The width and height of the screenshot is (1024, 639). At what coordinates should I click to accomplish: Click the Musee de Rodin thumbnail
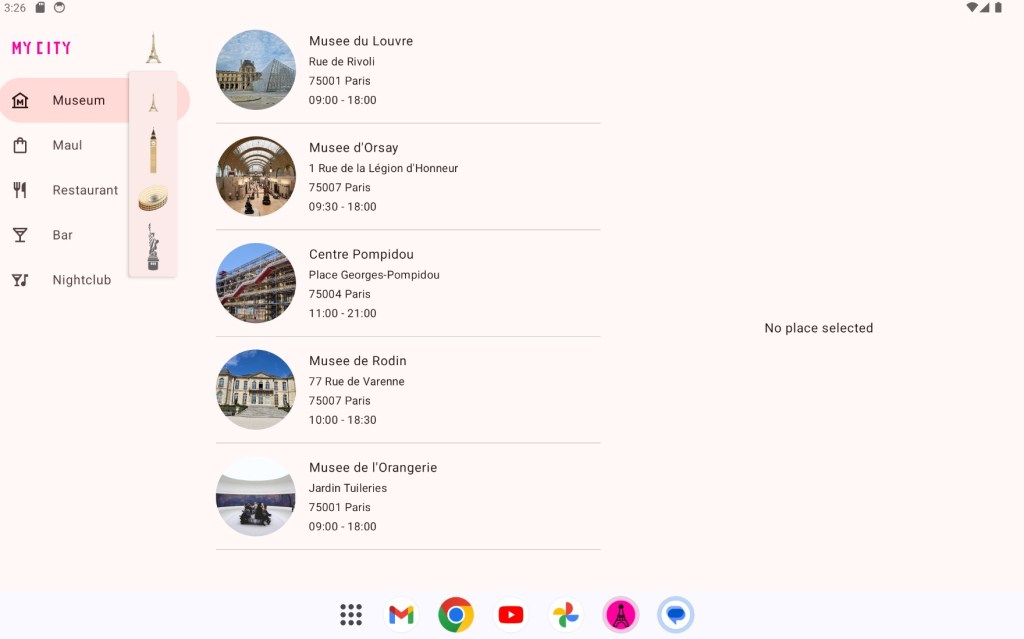coord(256,390)
